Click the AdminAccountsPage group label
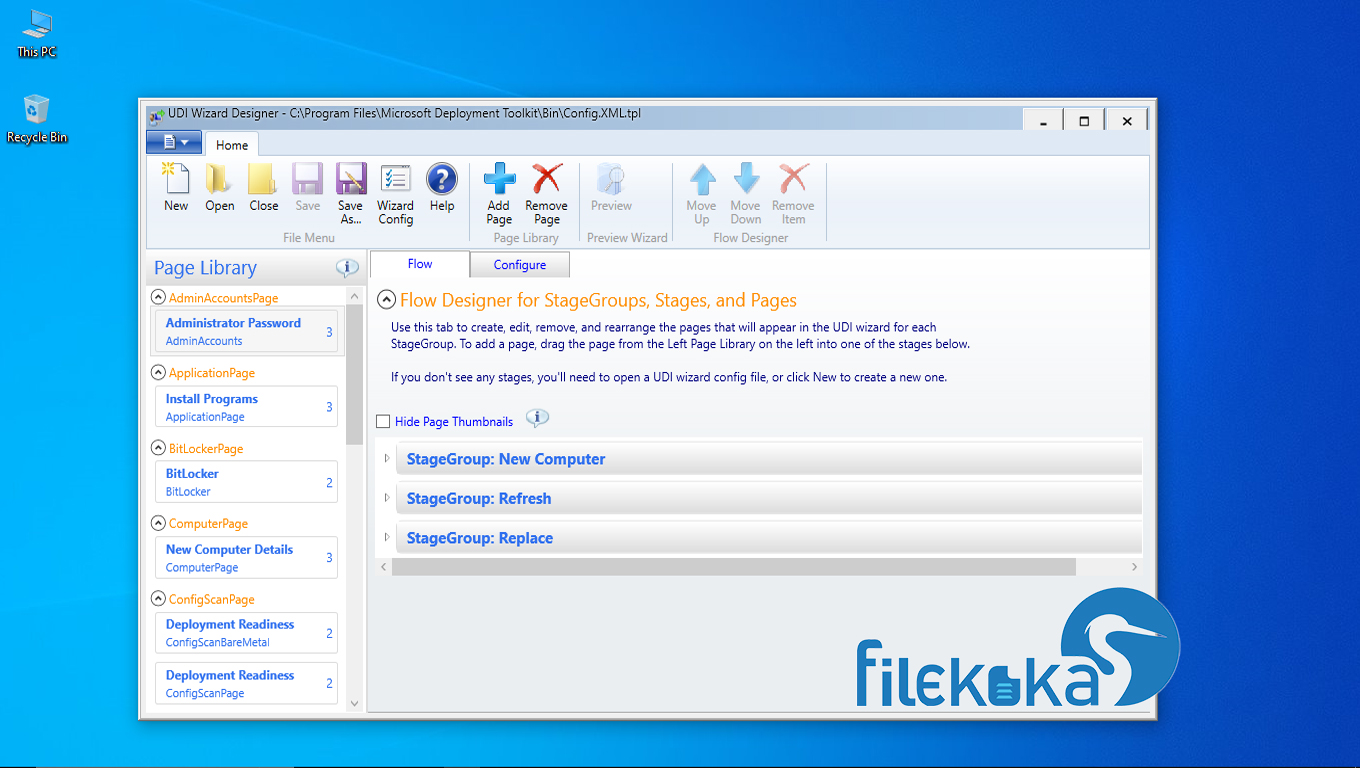 click(x=223, y=298)
